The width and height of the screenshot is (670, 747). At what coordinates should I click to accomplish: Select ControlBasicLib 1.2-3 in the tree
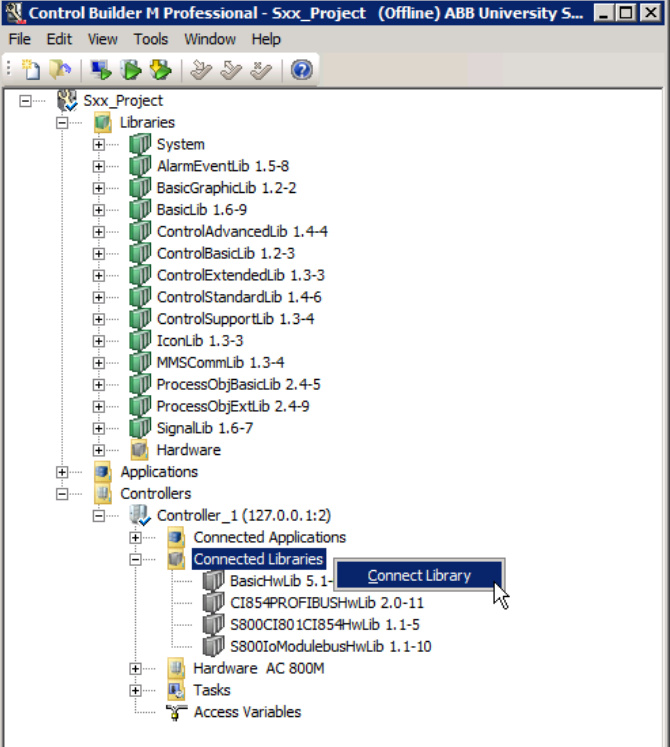tap(226, 253)
